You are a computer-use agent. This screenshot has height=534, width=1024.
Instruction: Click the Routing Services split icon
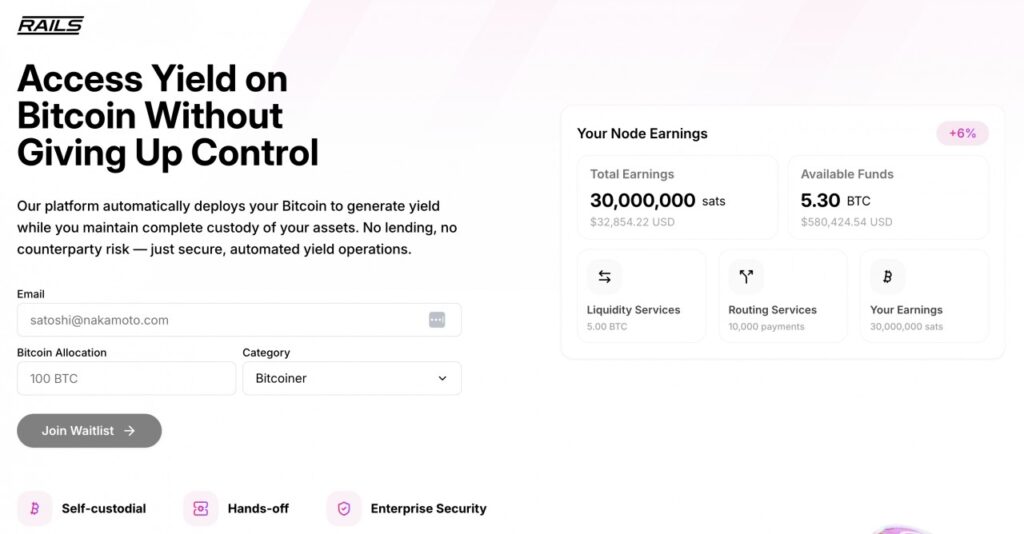pos(745,277)
